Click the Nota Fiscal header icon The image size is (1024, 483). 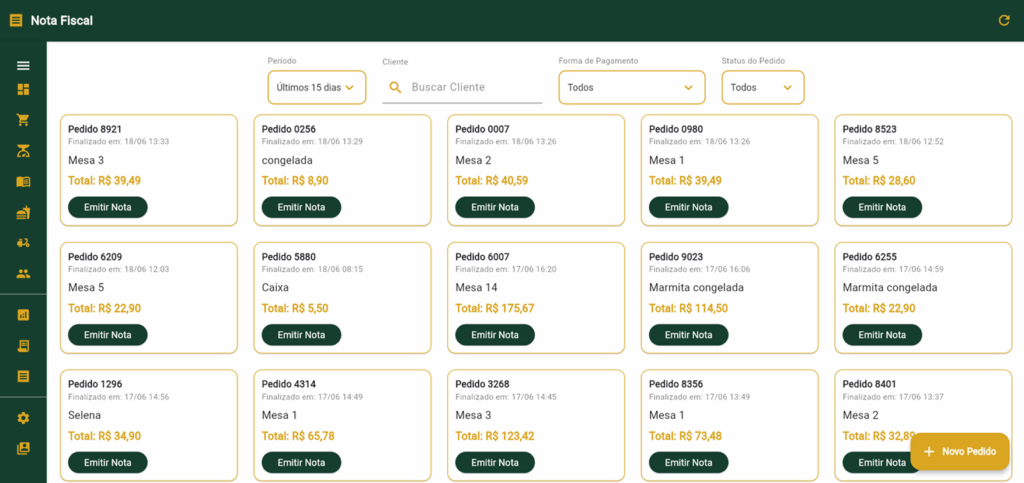click(16, 20)
